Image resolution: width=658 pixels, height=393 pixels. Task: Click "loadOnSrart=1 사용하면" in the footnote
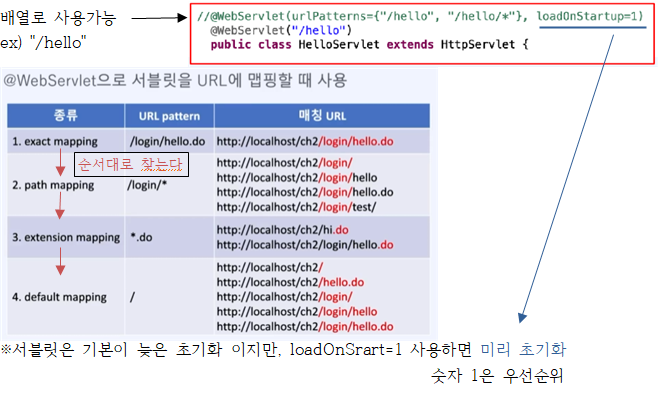pyautogui.click(x=381, y=349)
